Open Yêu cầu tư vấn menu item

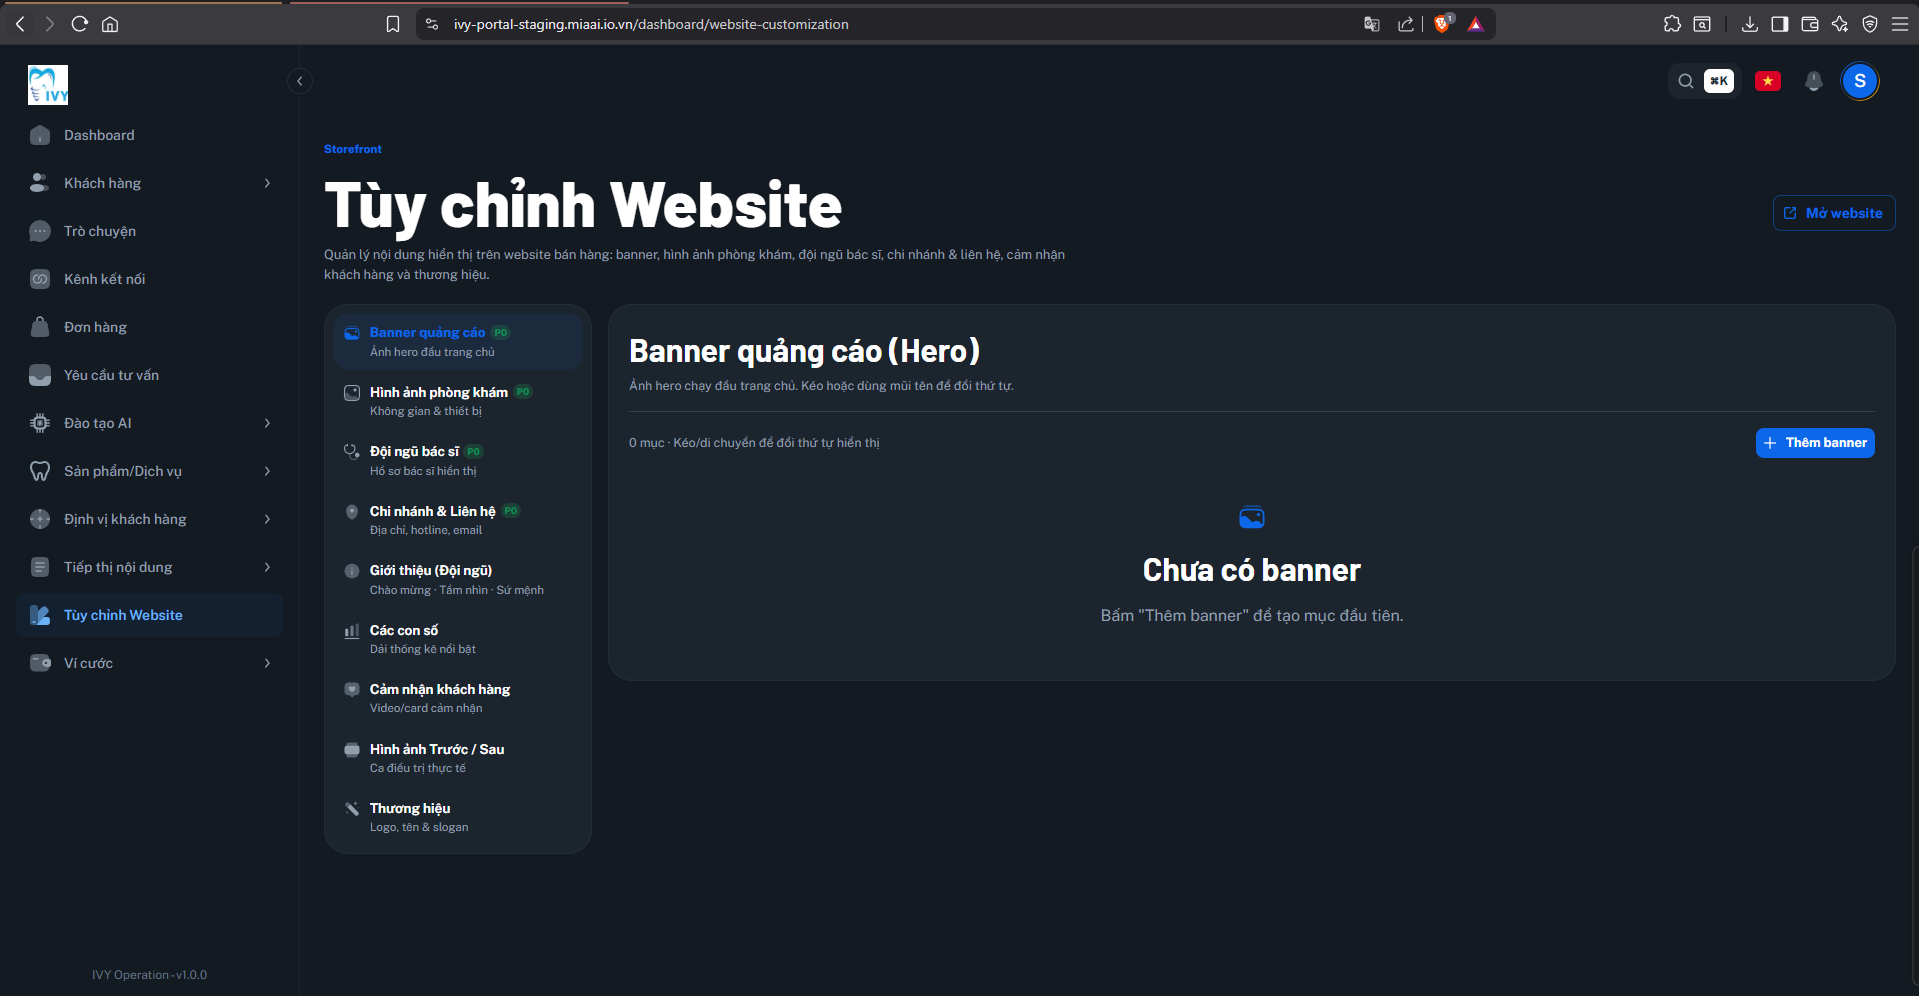pos(150,375)
